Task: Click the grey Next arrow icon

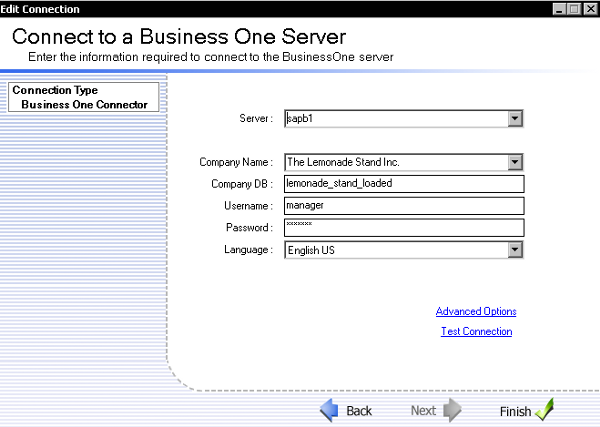Action: 452,410
